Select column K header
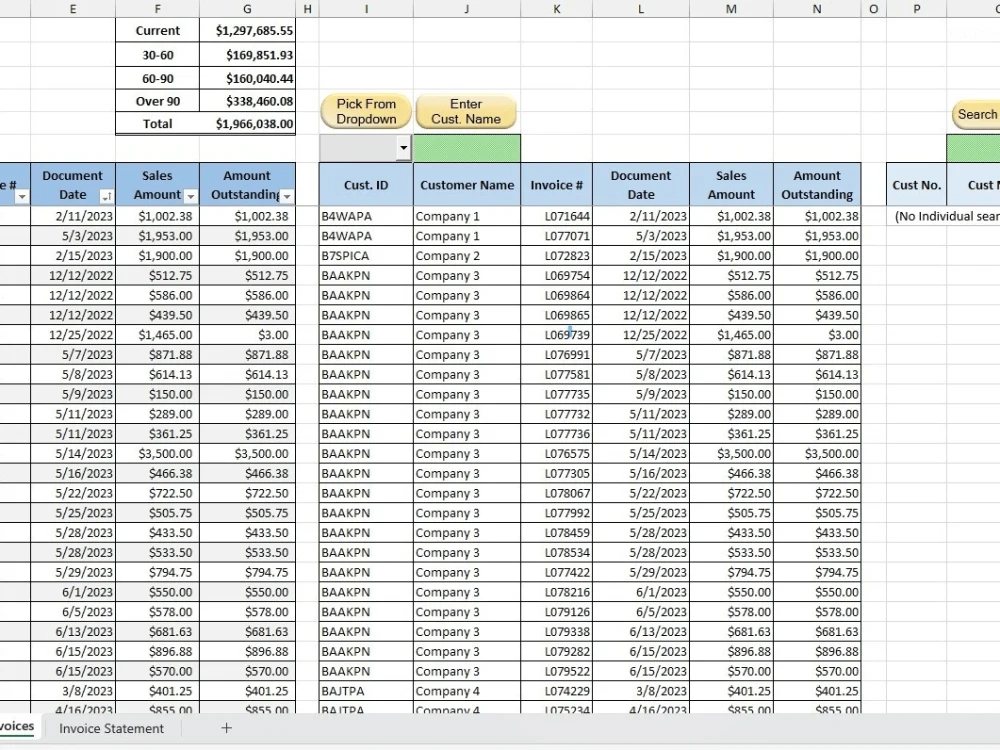 (x=557, y=9)
